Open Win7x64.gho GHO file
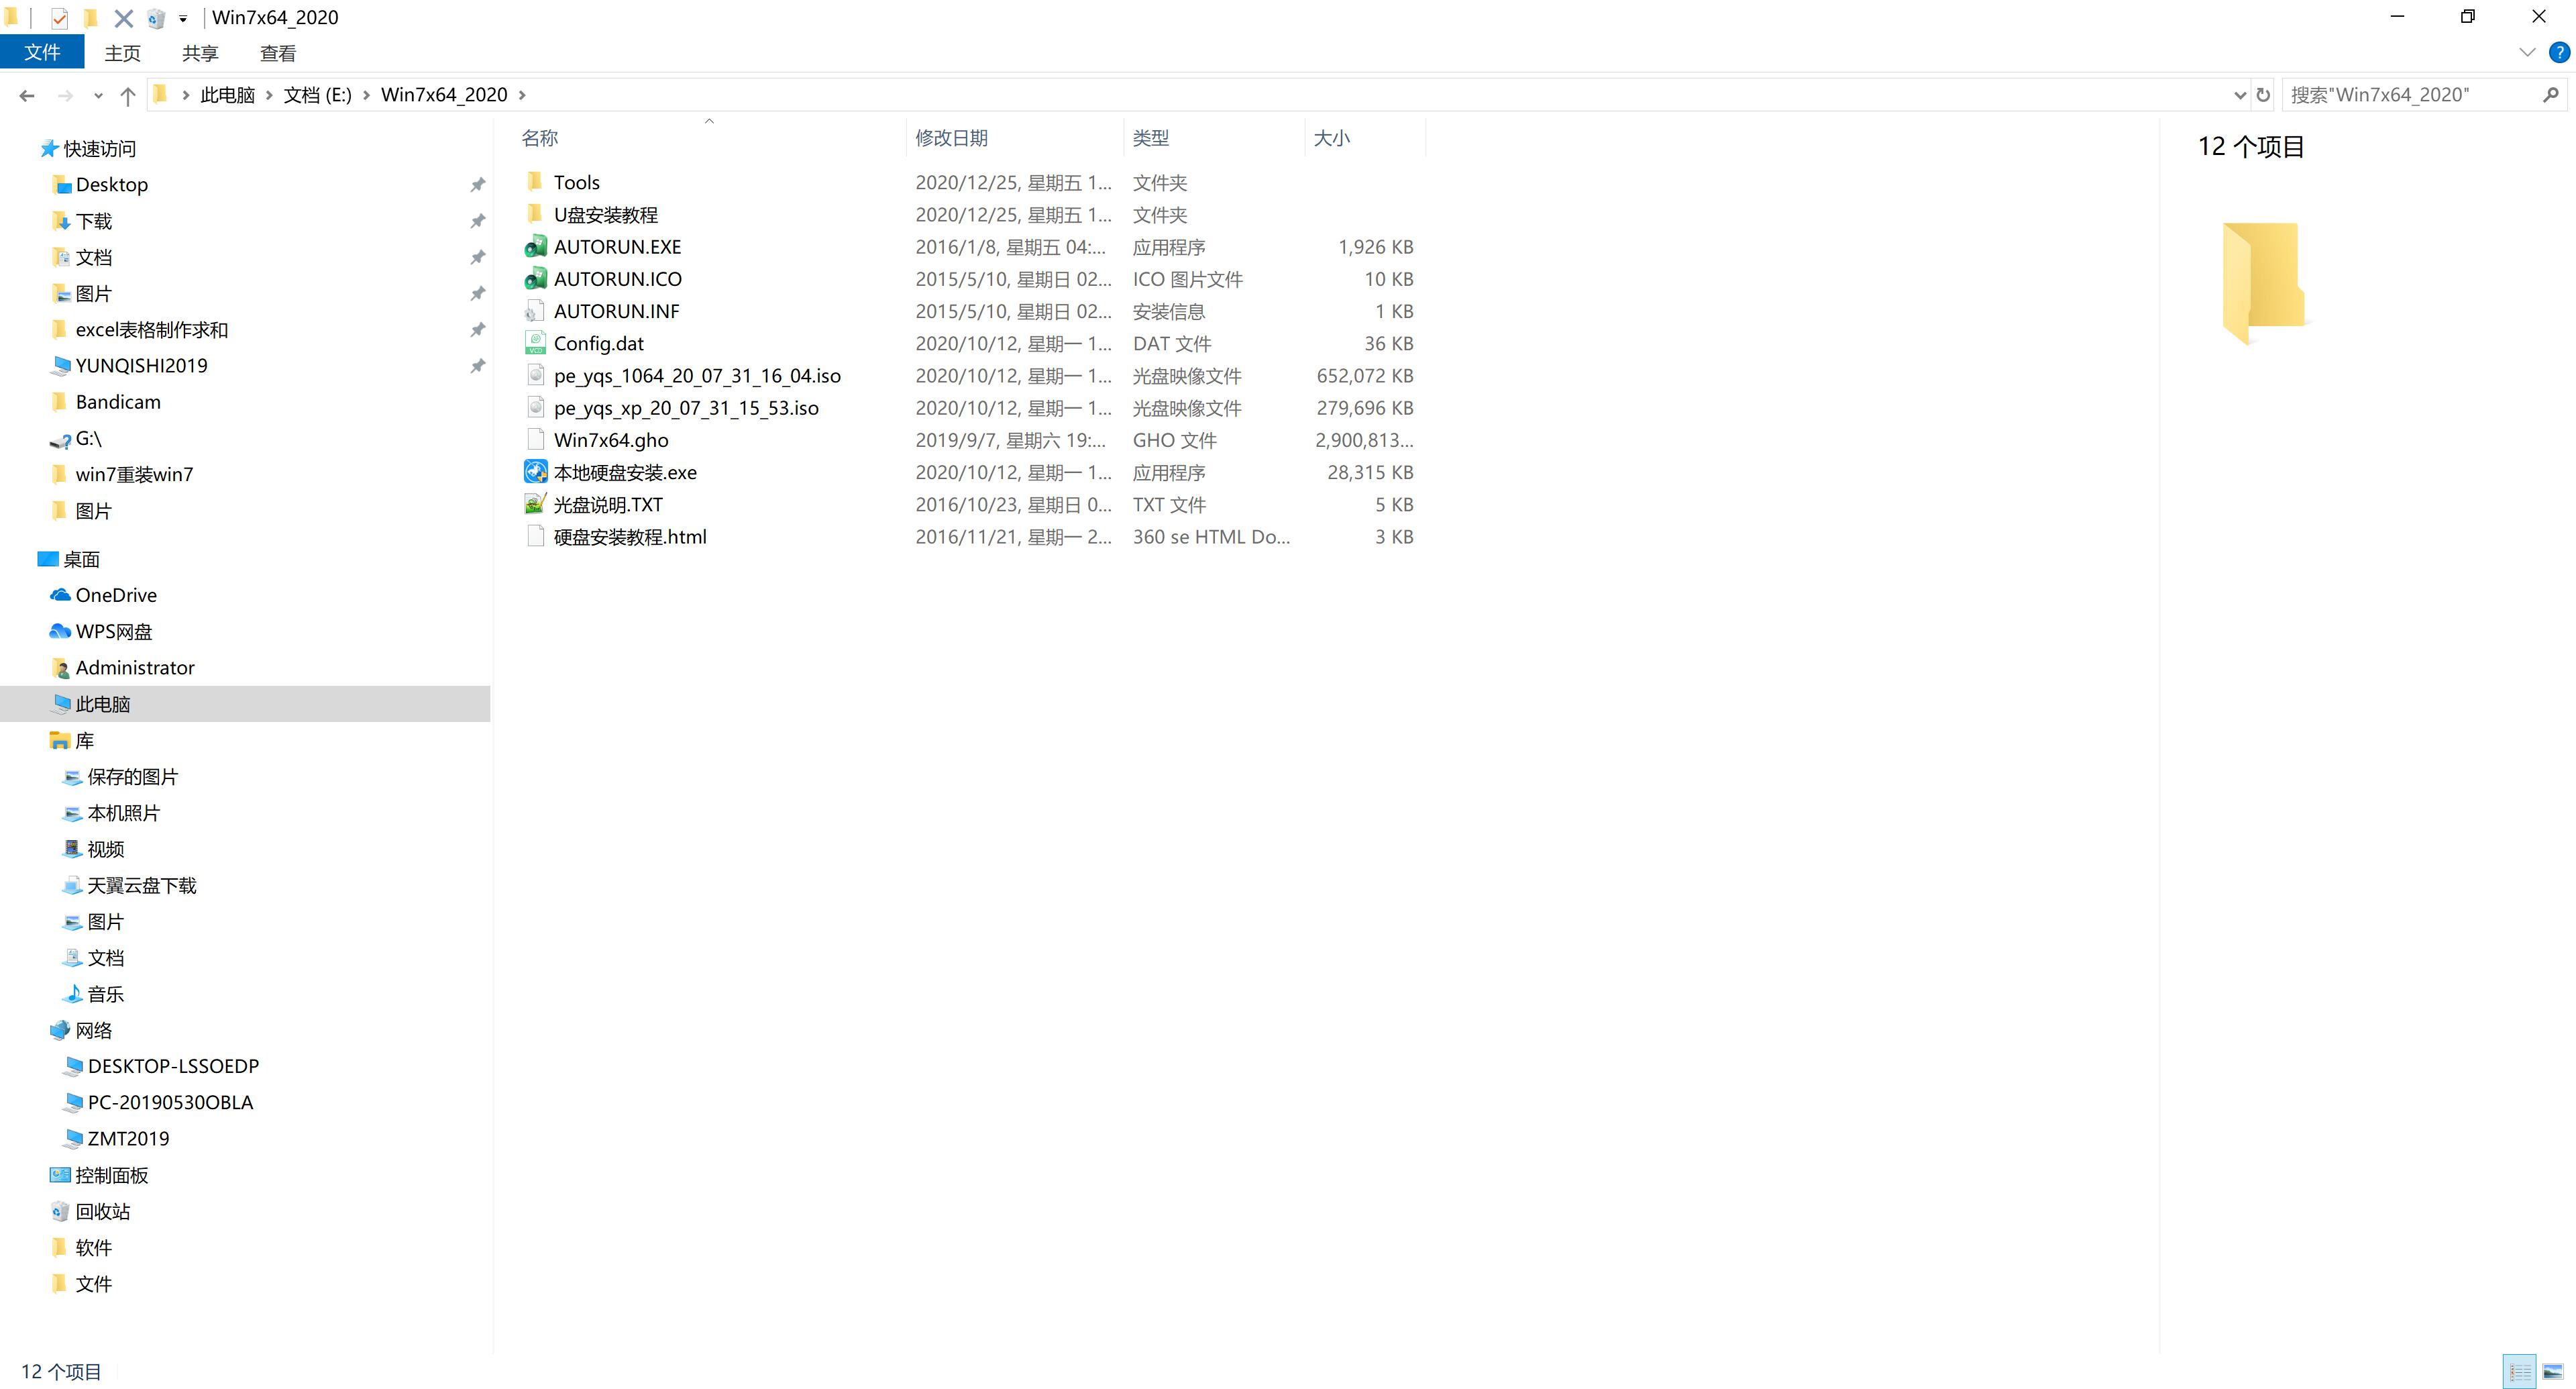The image size is (2576, 1389). pos(610,440)
